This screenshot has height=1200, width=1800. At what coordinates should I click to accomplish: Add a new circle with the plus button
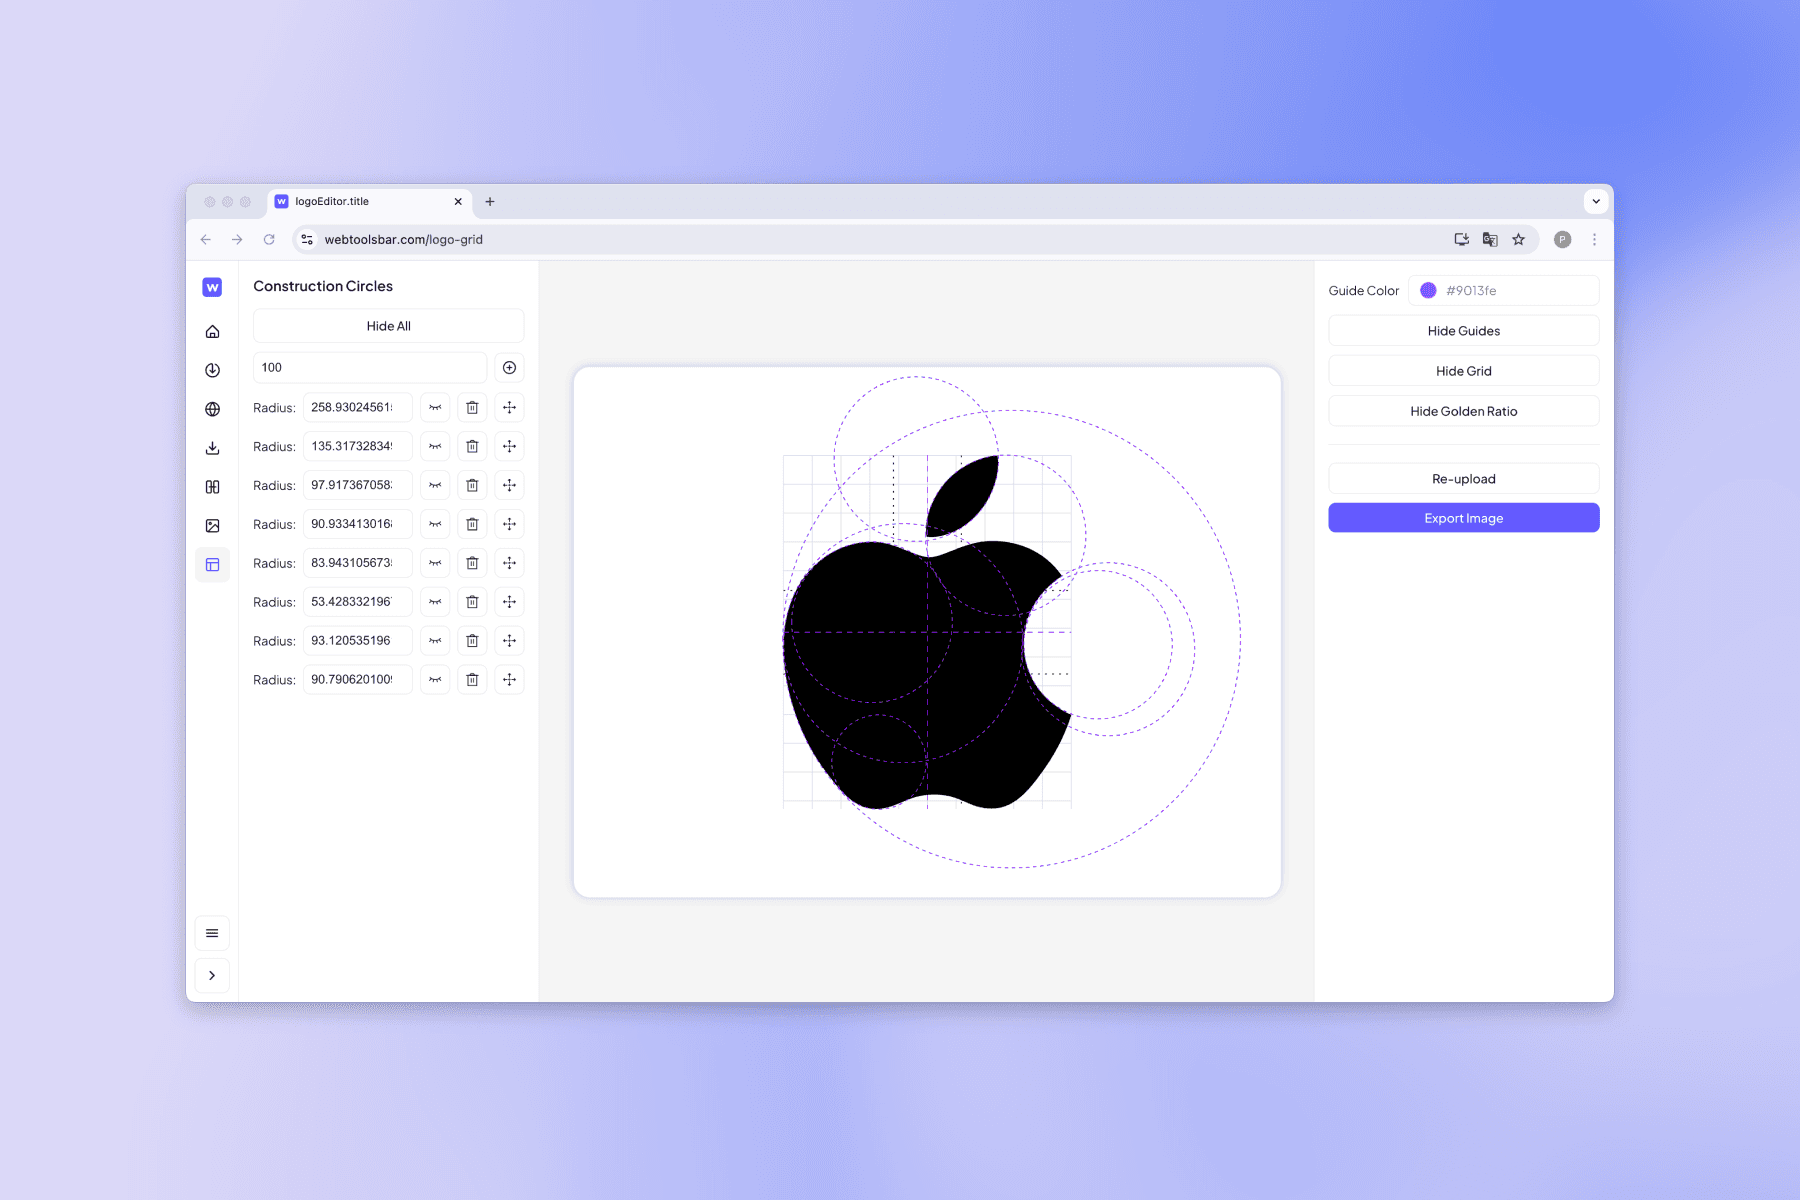pyautogui.click(x=509, y=368)
